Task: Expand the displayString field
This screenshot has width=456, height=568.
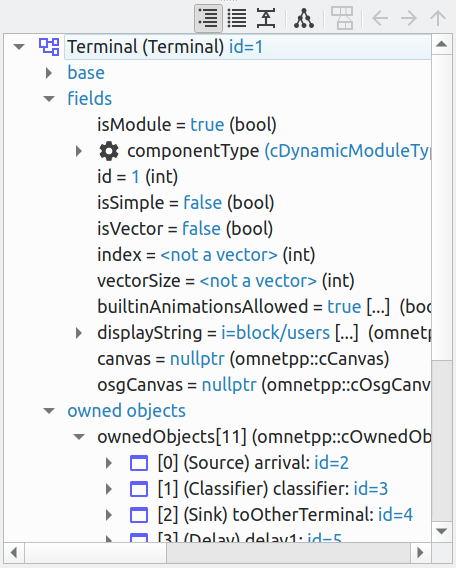Action: click(78, 333)
